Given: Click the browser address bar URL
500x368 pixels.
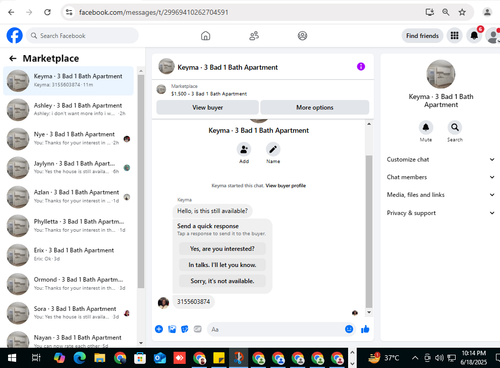Looking at the screenshot, I should (x=154, y=12).
